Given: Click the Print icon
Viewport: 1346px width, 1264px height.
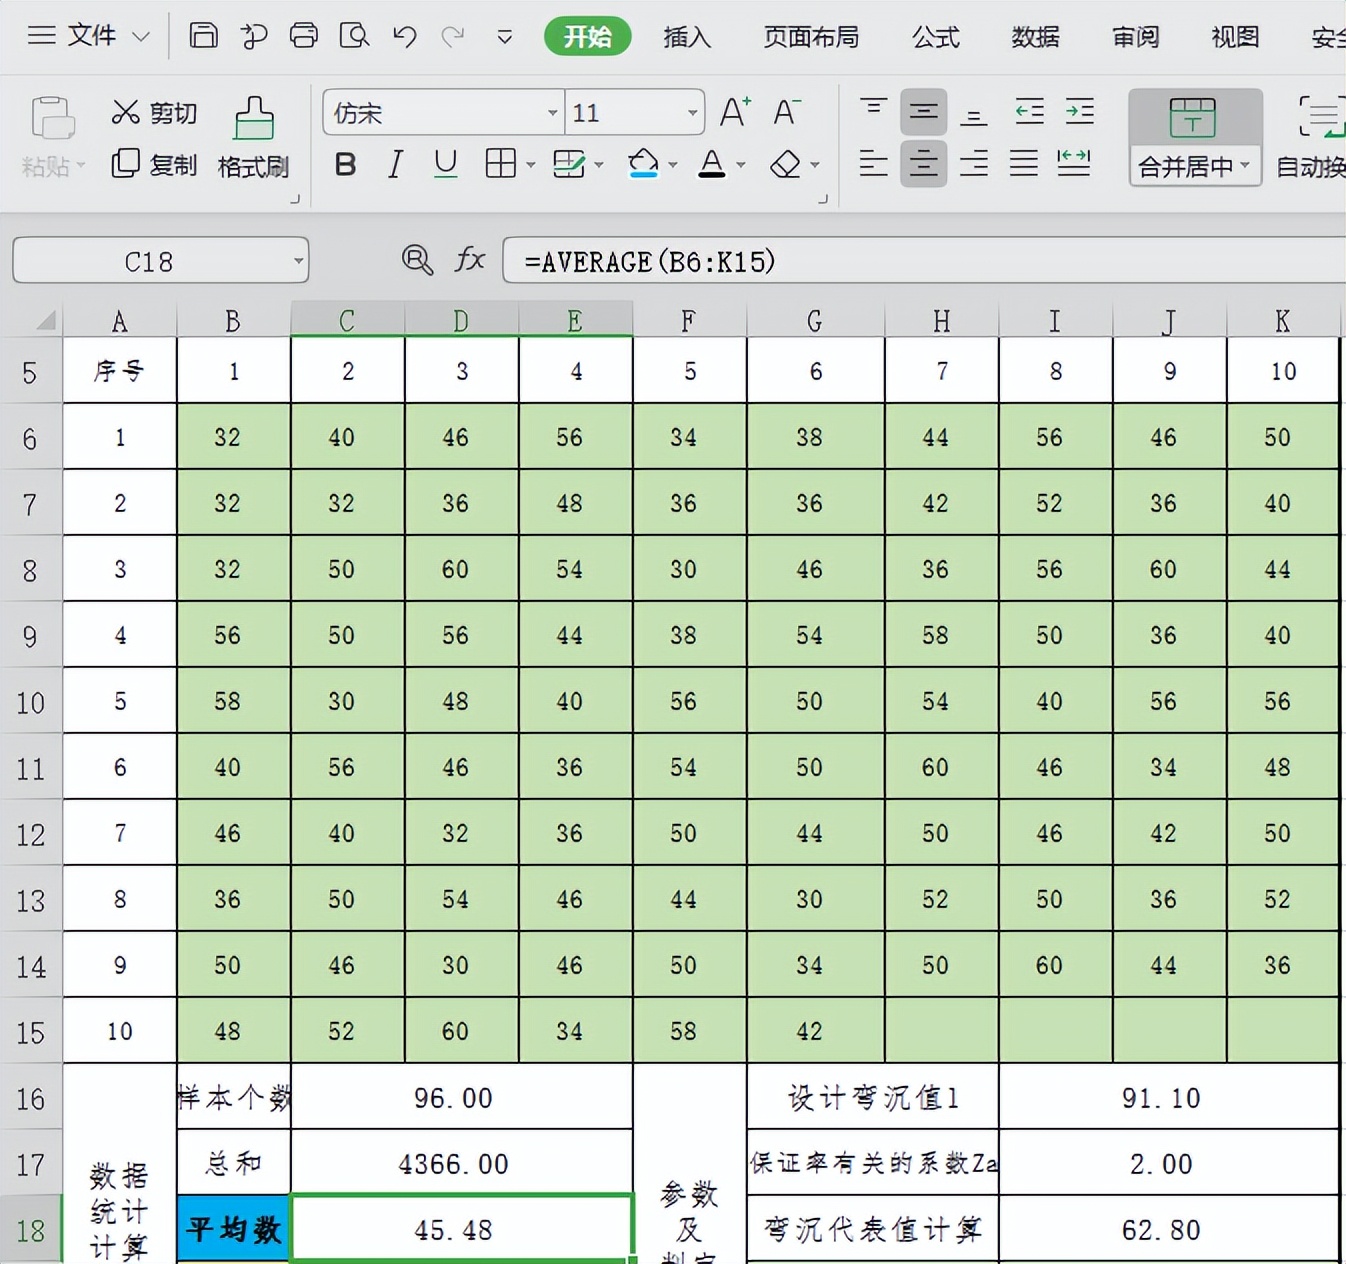Looking at the screenshot, I should tap(303, 36).
